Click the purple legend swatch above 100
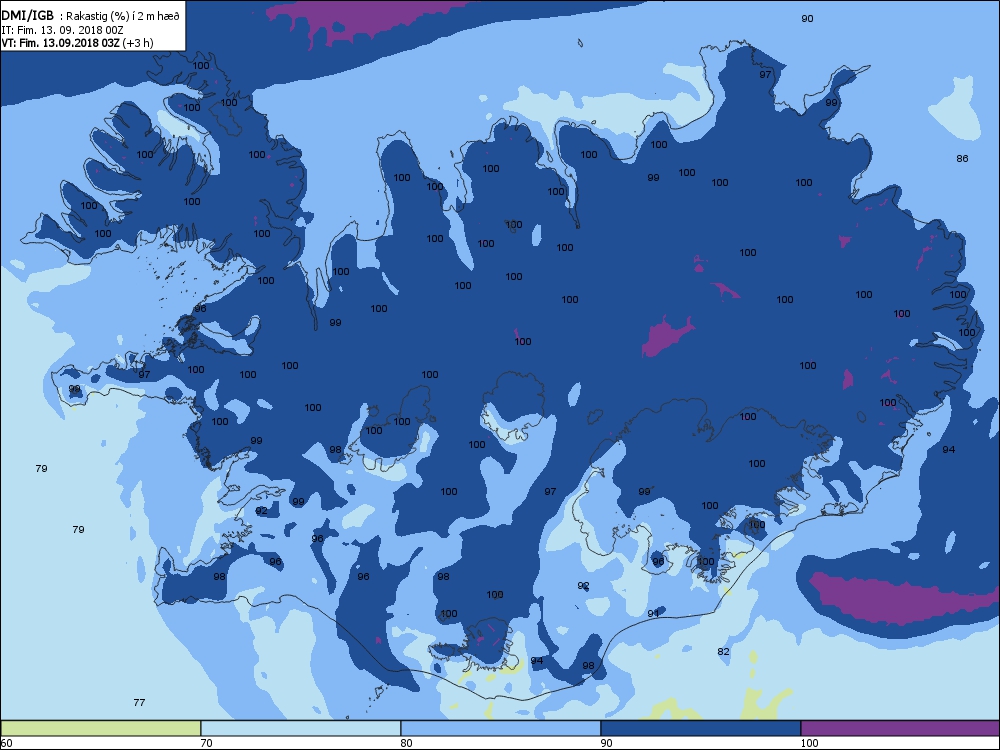The width and height of the screenshot is (1000, 750). (900, 728)
